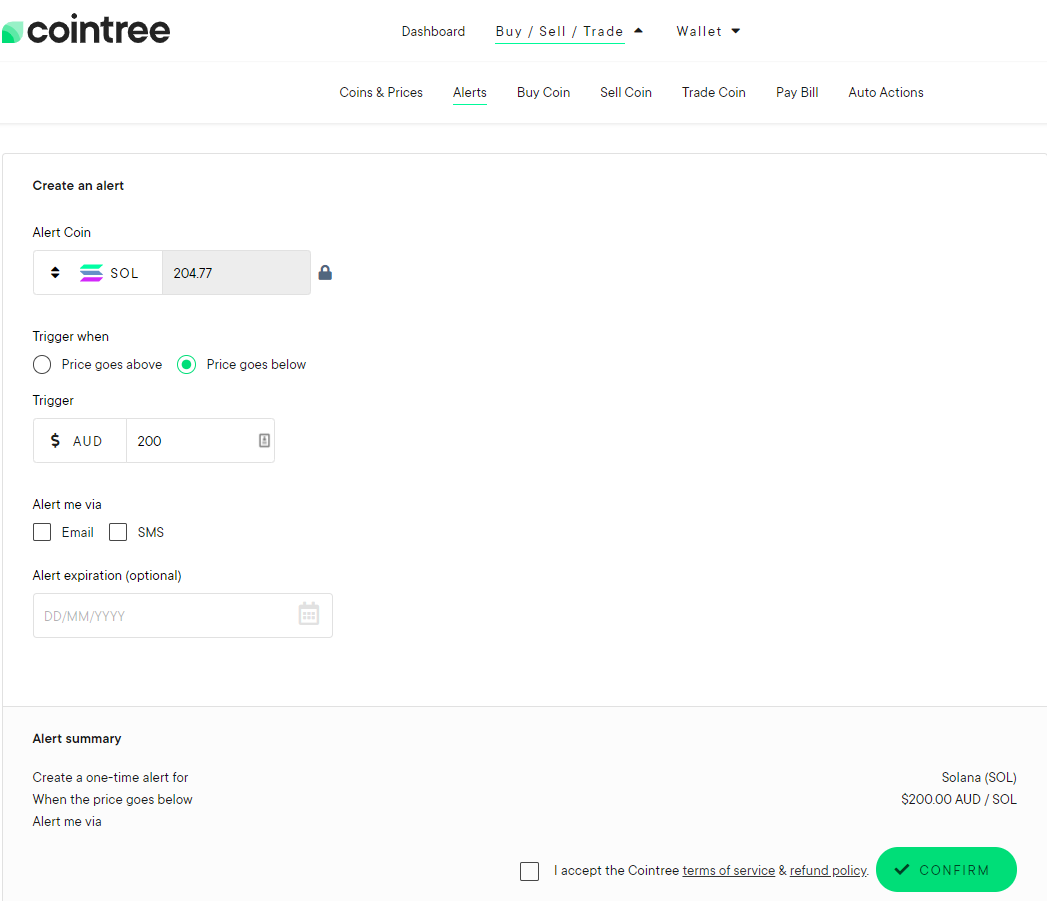Click the Alert expiration date field

[183, 615]
